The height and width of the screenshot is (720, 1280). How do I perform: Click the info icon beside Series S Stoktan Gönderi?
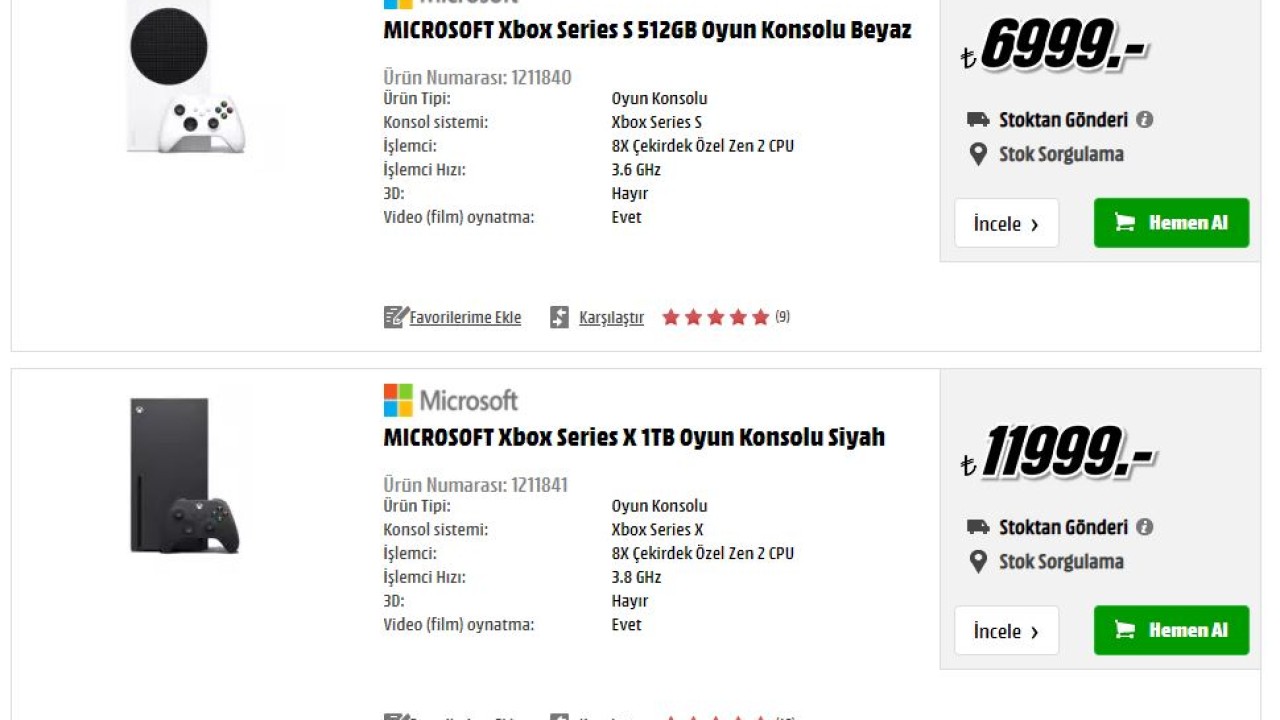1145,119
